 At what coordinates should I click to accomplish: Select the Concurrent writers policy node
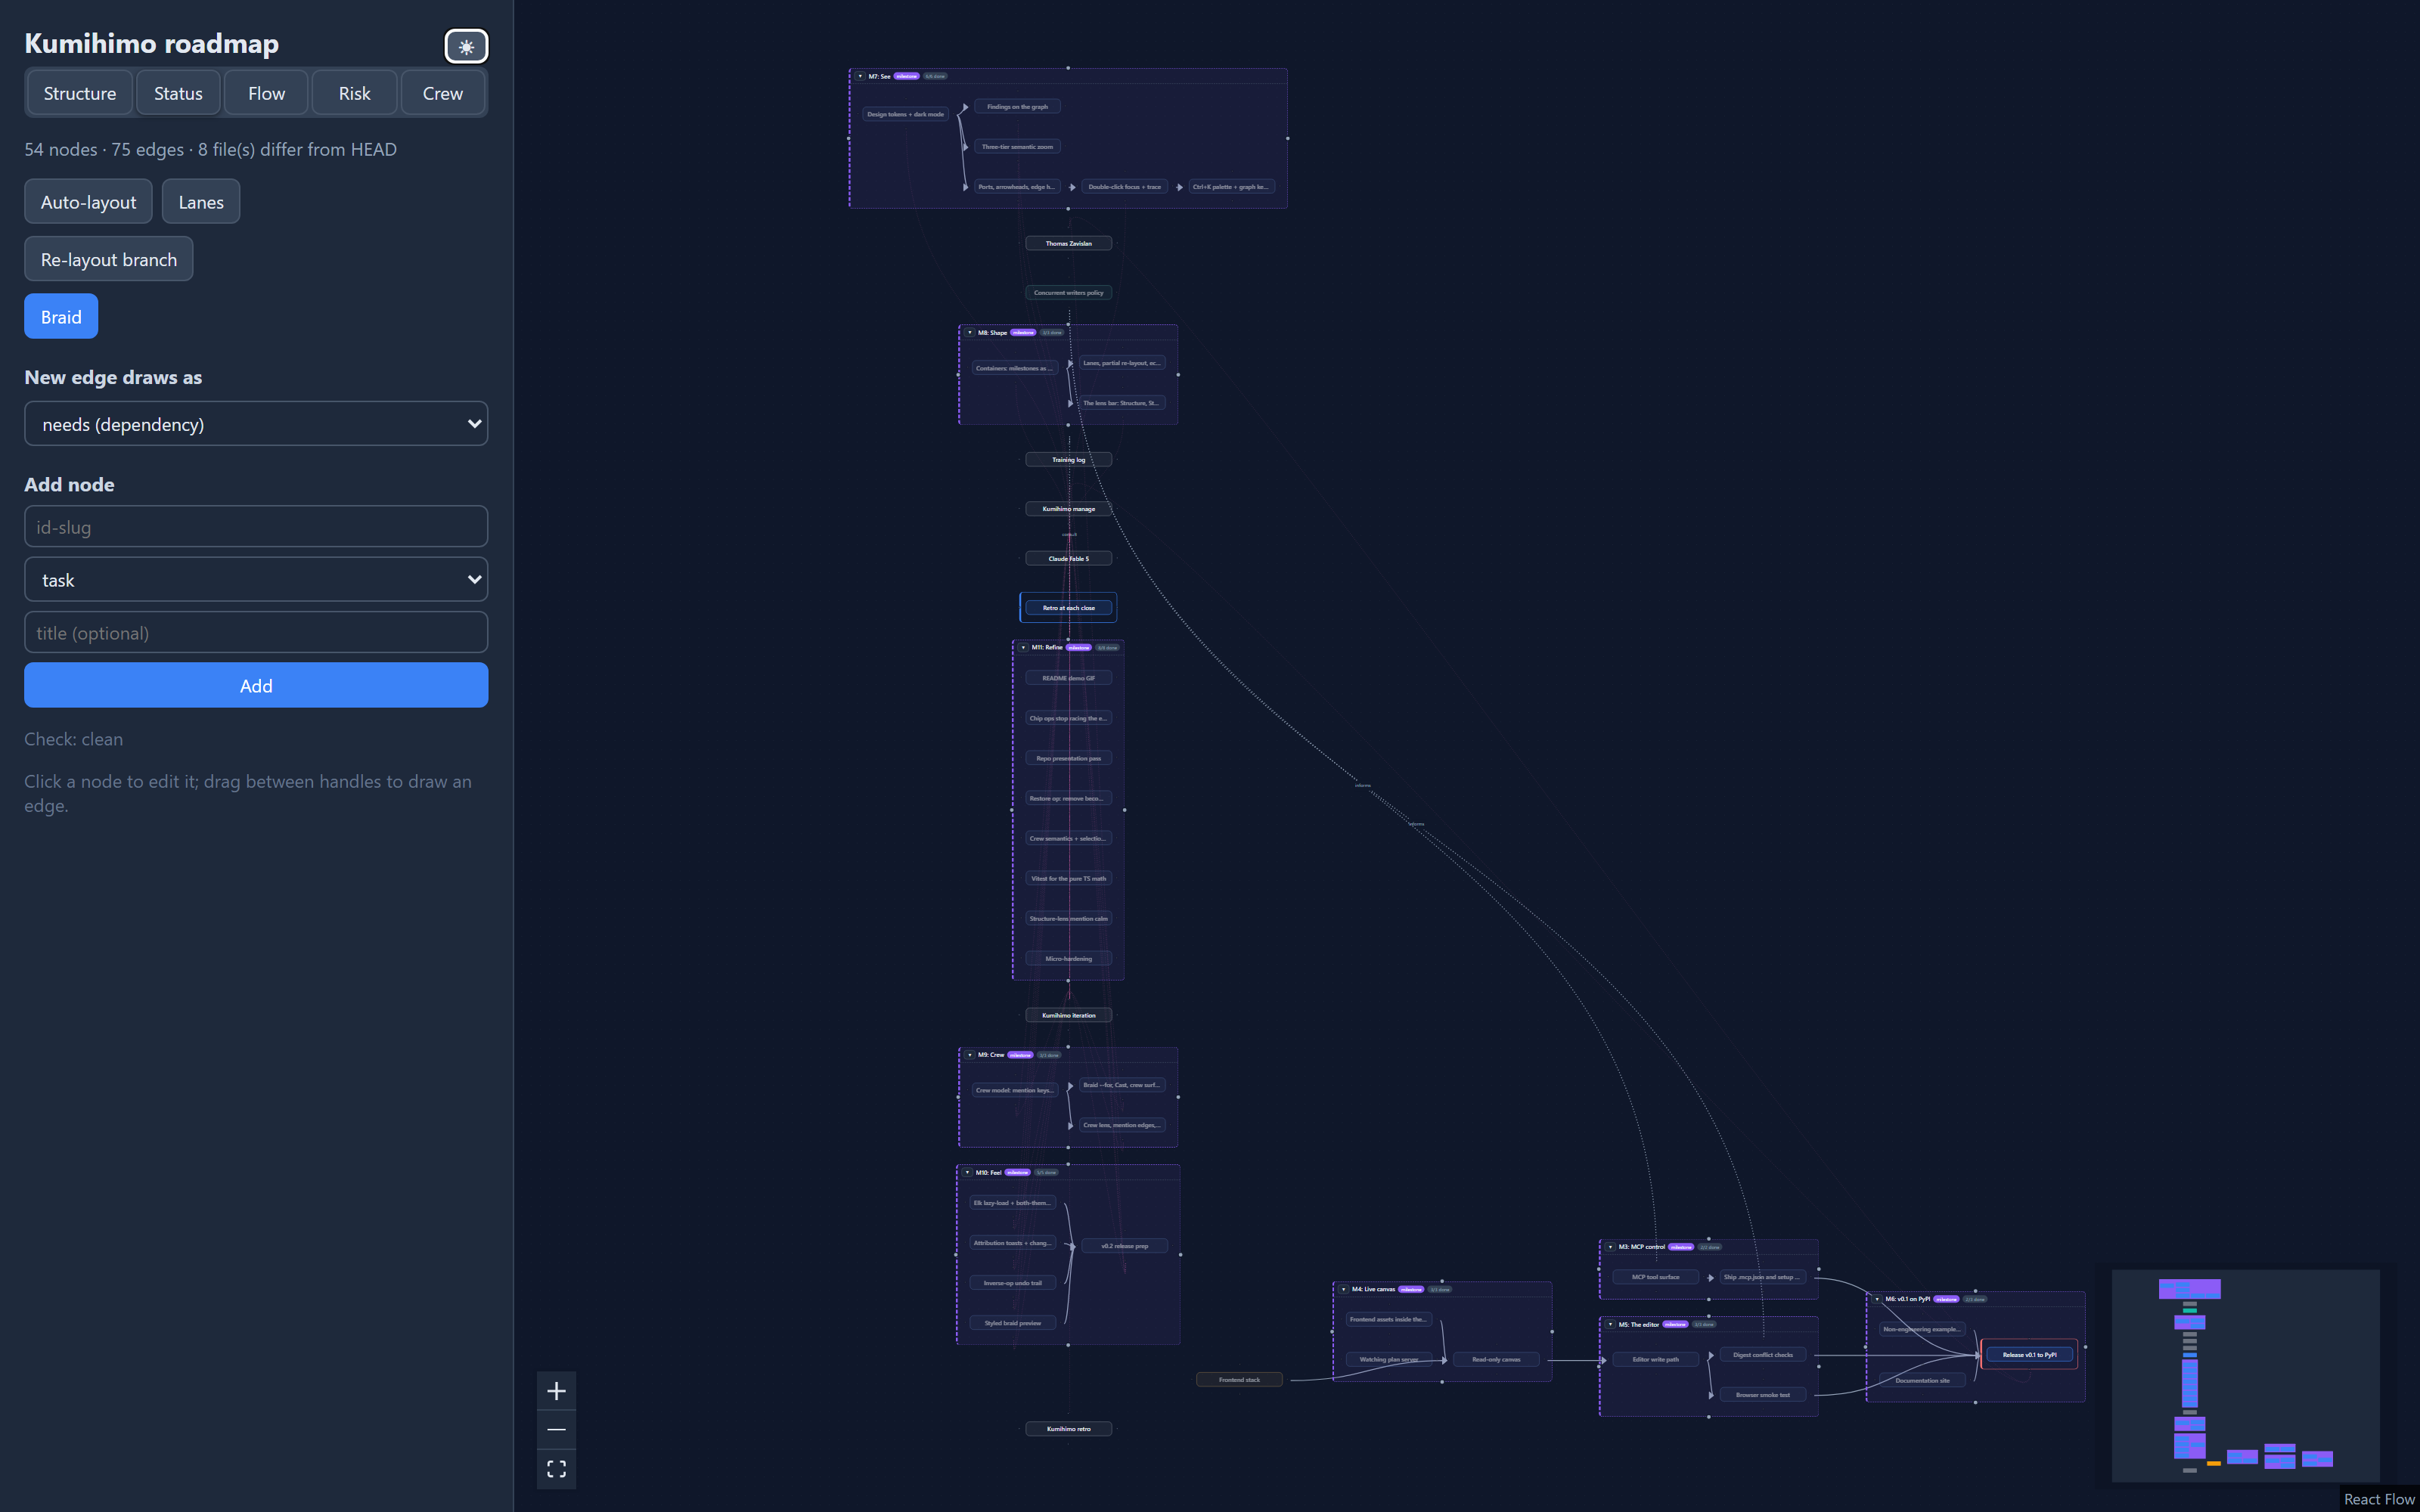point(1068,293)
